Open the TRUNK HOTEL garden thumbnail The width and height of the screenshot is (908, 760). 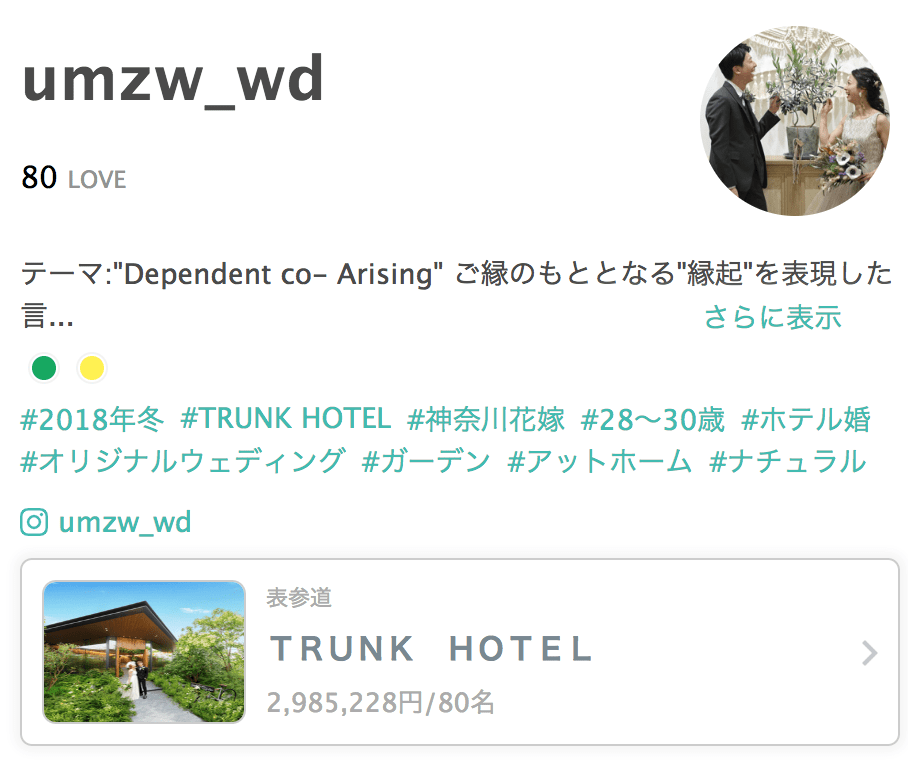pos(144,652)
